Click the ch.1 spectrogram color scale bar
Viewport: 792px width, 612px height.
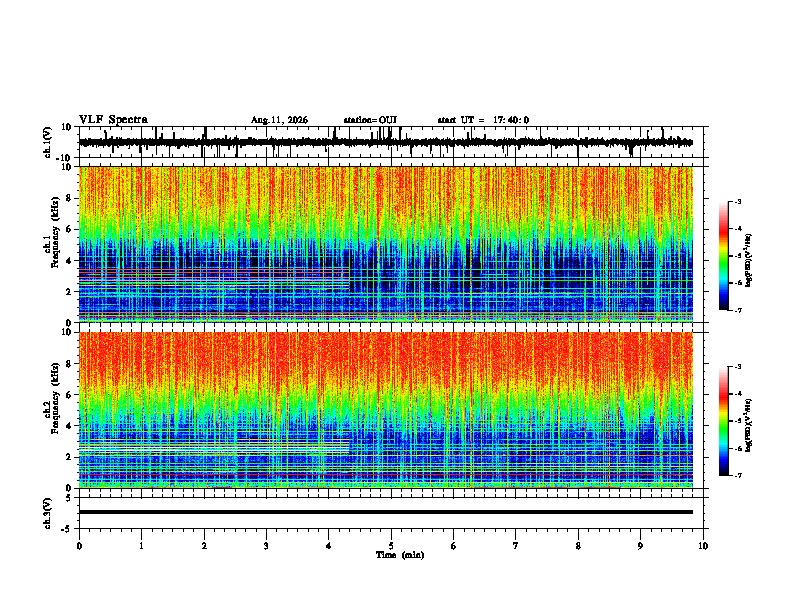tap(723, 256)
